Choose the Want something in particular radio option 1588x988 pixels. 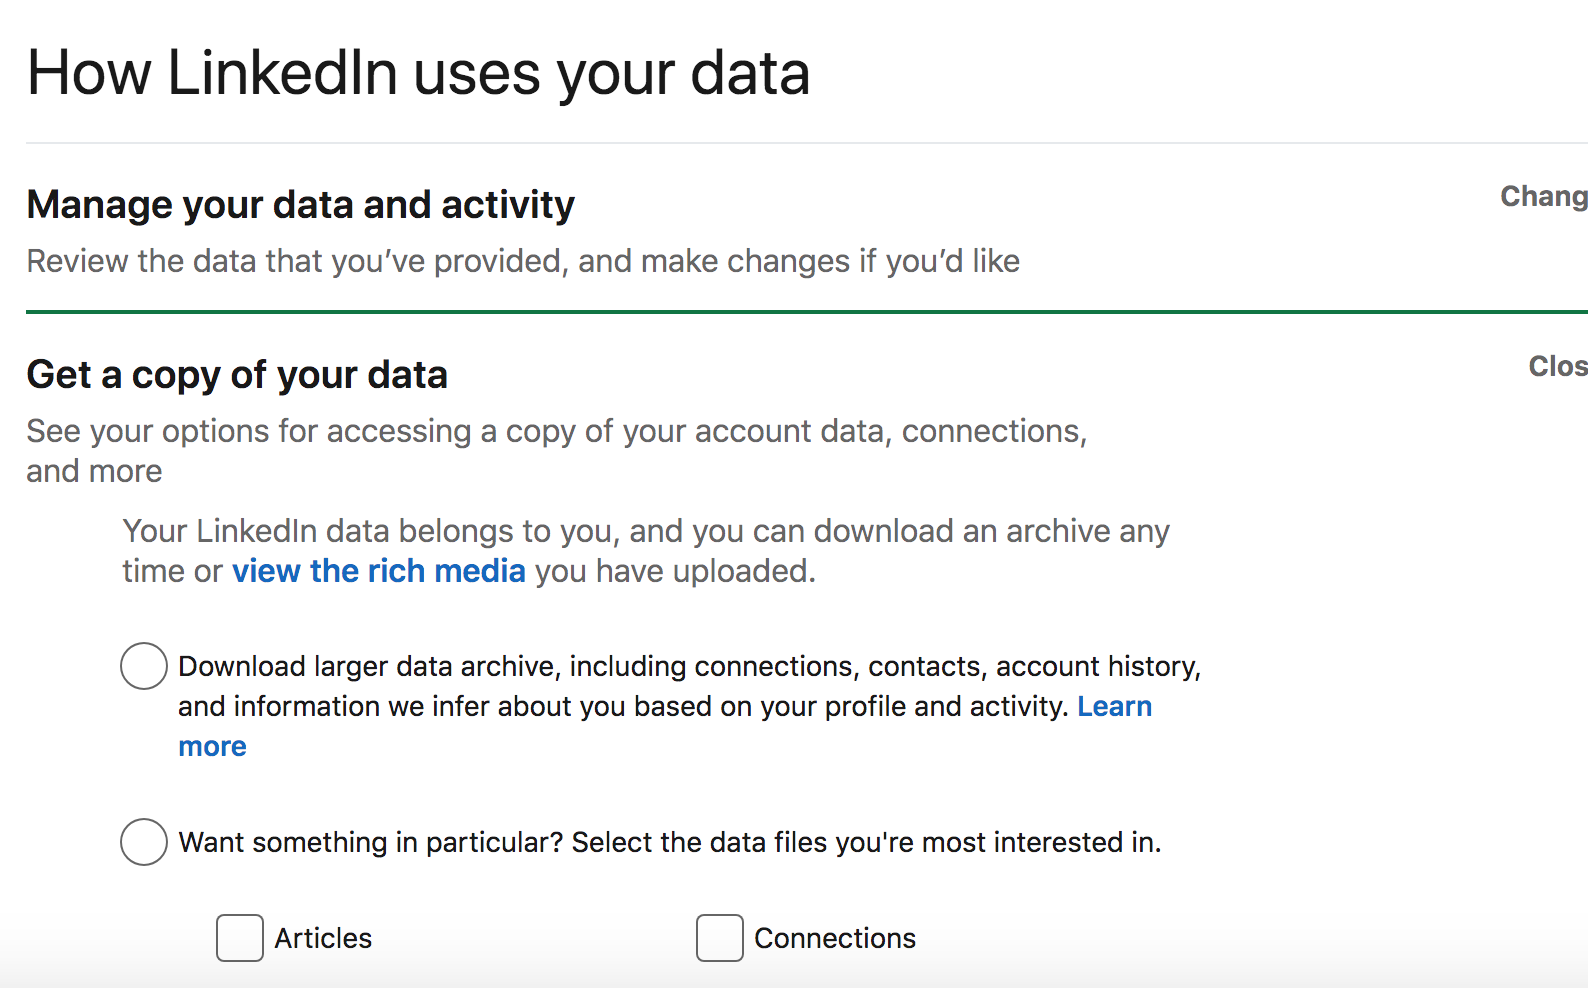tap(144, 842)
